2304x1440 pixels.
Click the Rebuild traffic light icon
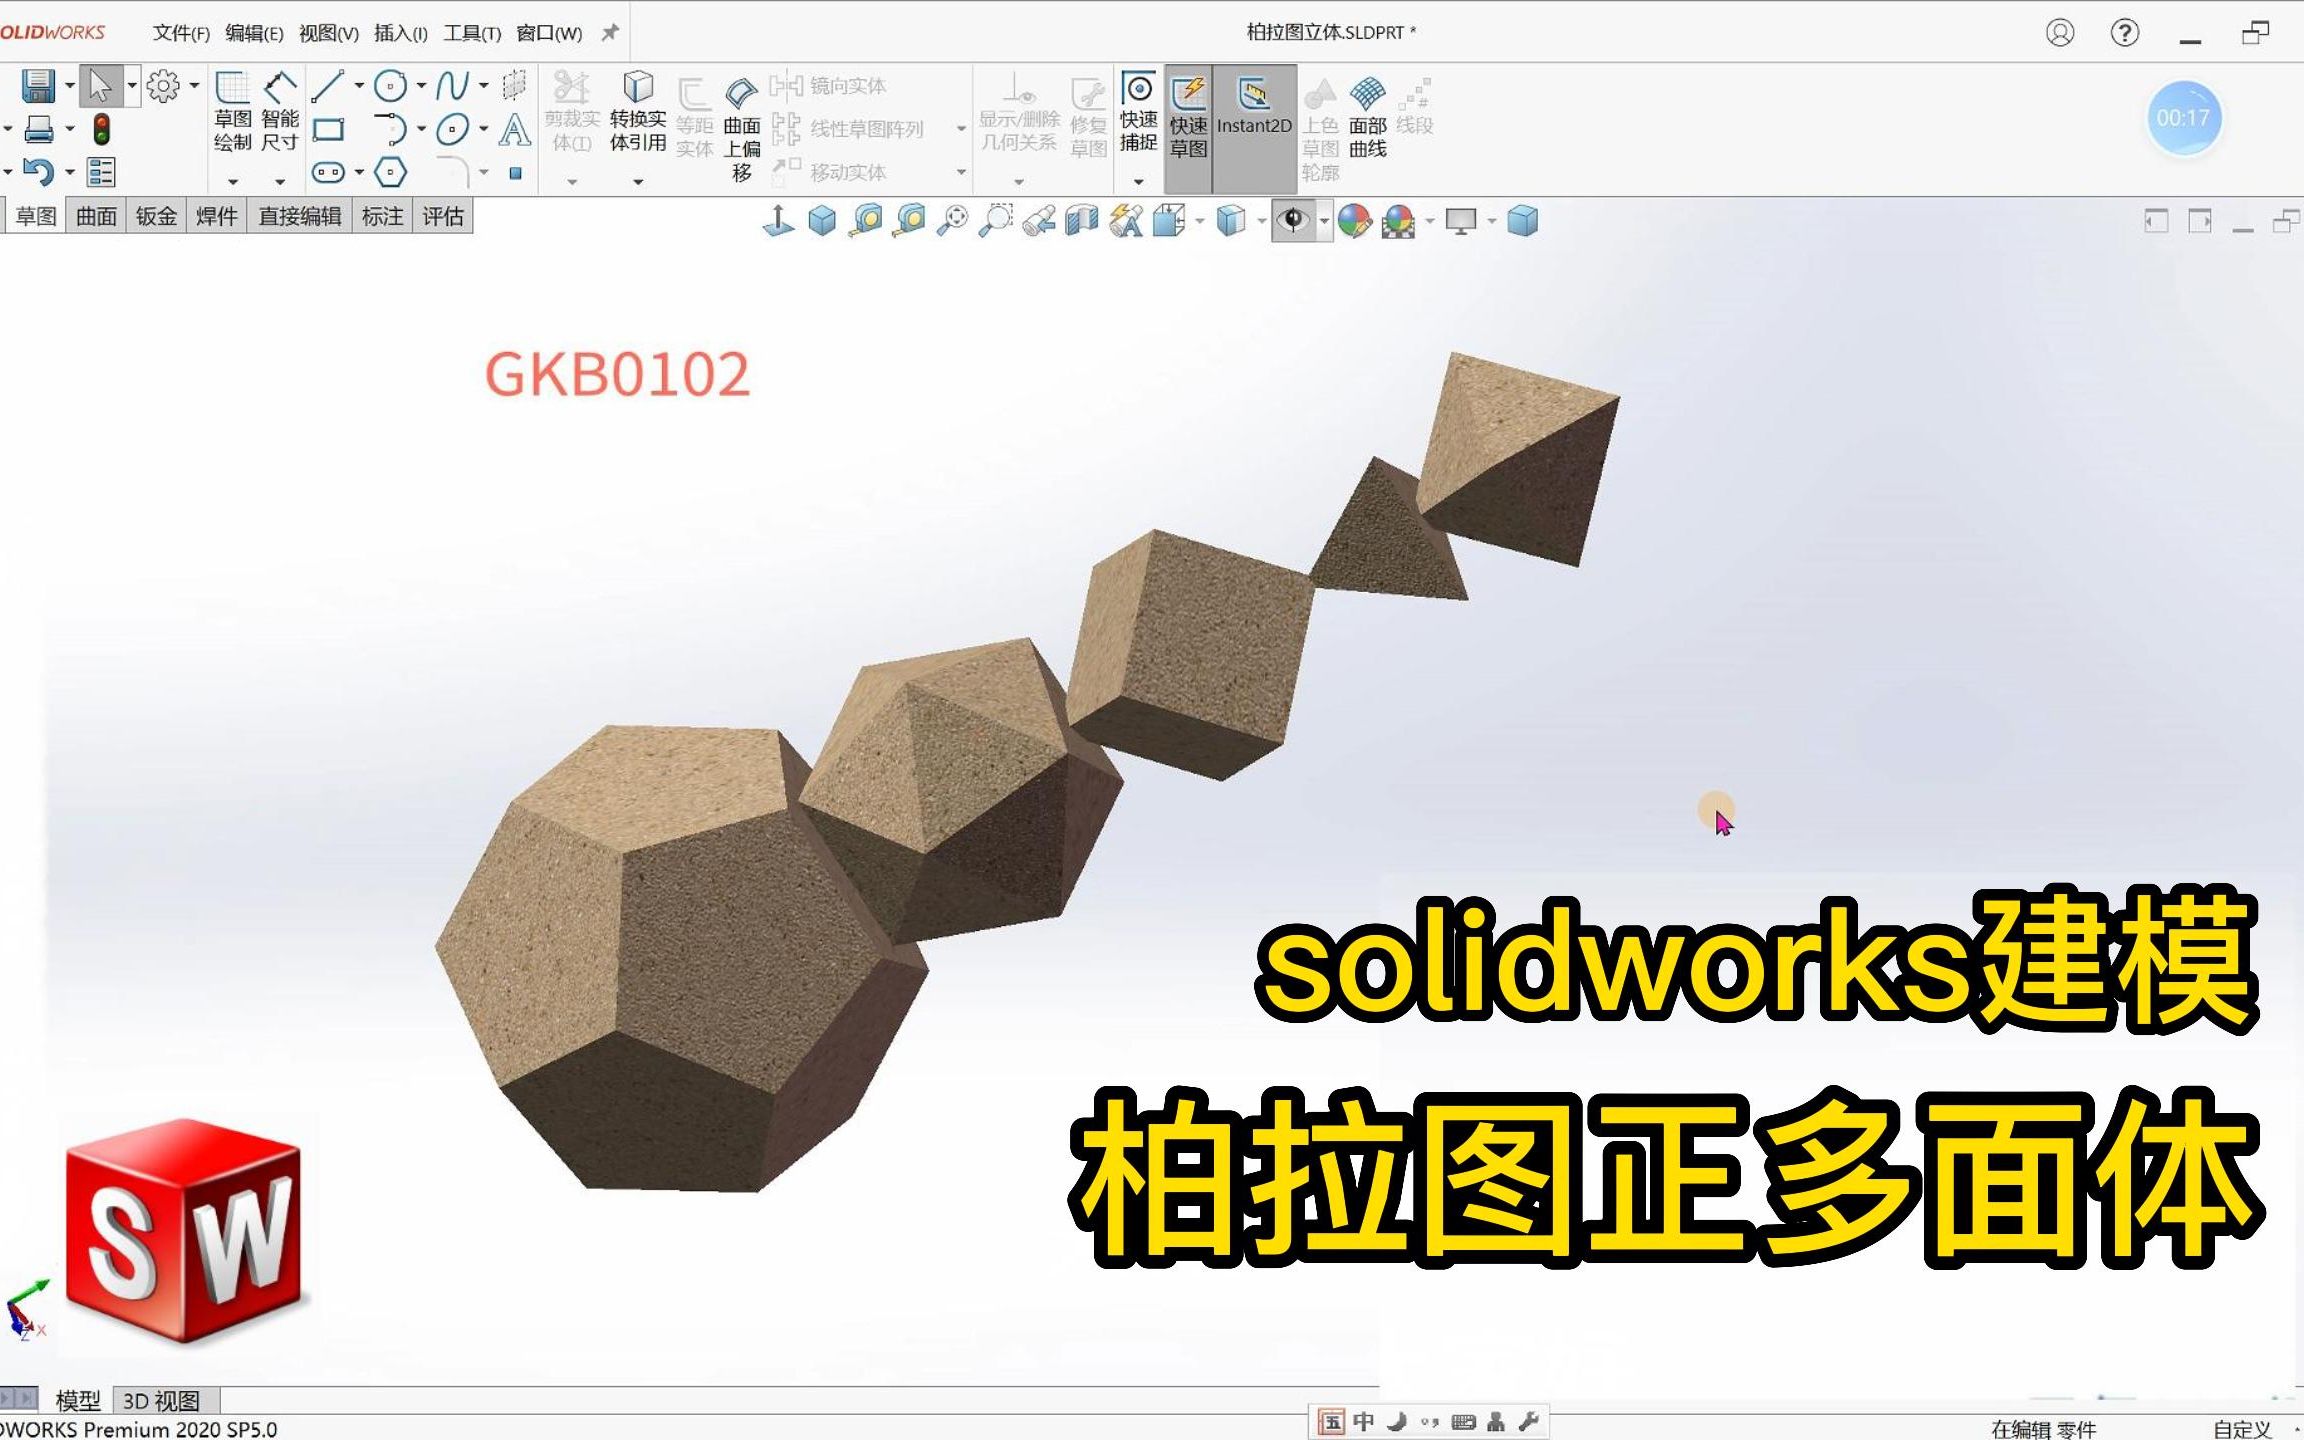pyautogui.click(x=101, y=129)
